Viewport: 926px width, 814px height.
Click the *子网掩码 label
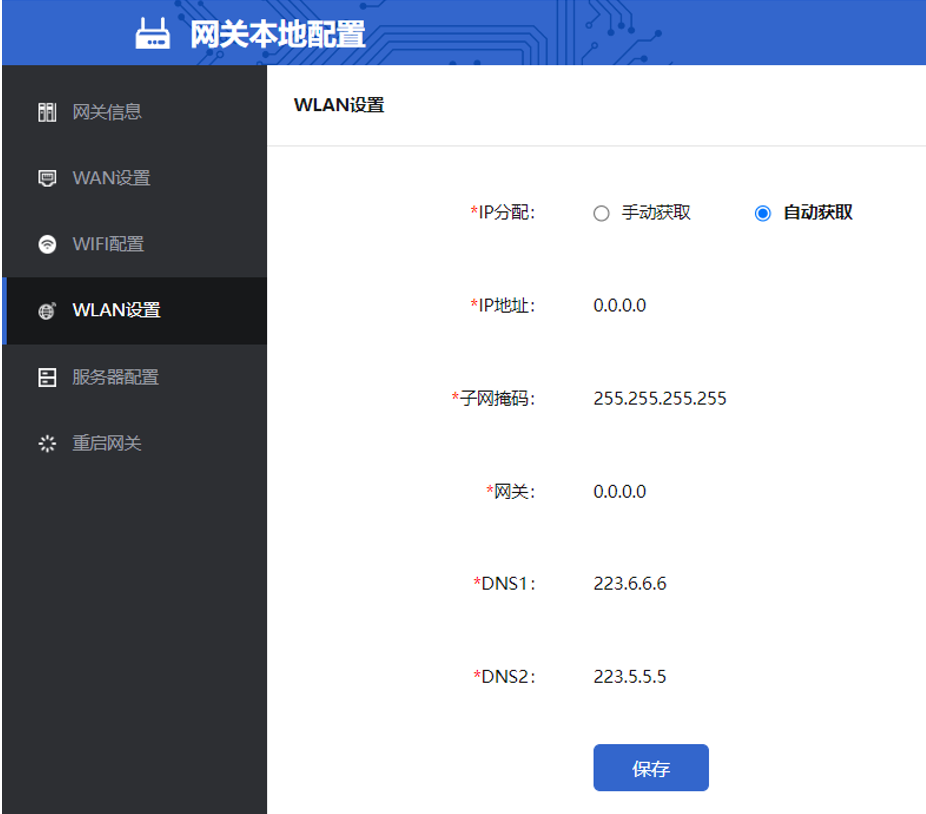click(x=493, y=398)
